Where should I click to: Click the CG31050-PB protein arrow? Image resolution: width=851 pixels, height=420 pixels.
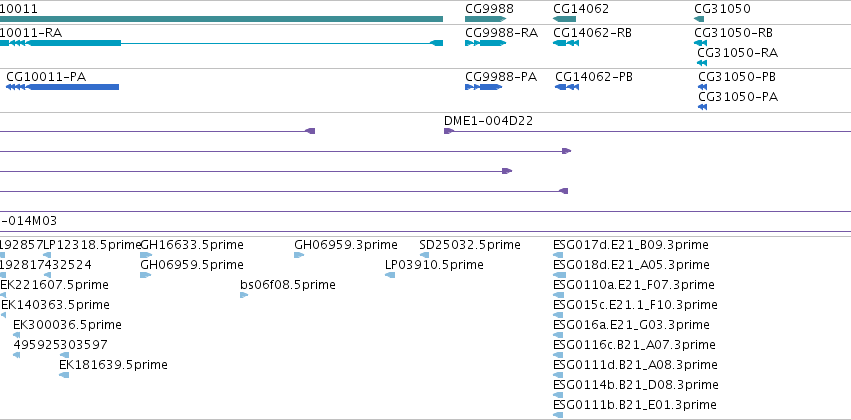[702, 87]
